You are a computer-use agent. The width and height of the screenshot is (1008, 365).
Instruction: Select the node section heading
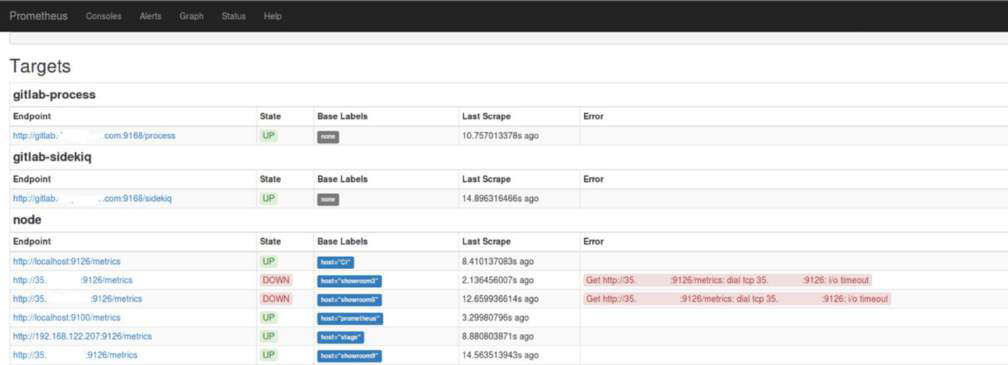[x=27, y=220]
